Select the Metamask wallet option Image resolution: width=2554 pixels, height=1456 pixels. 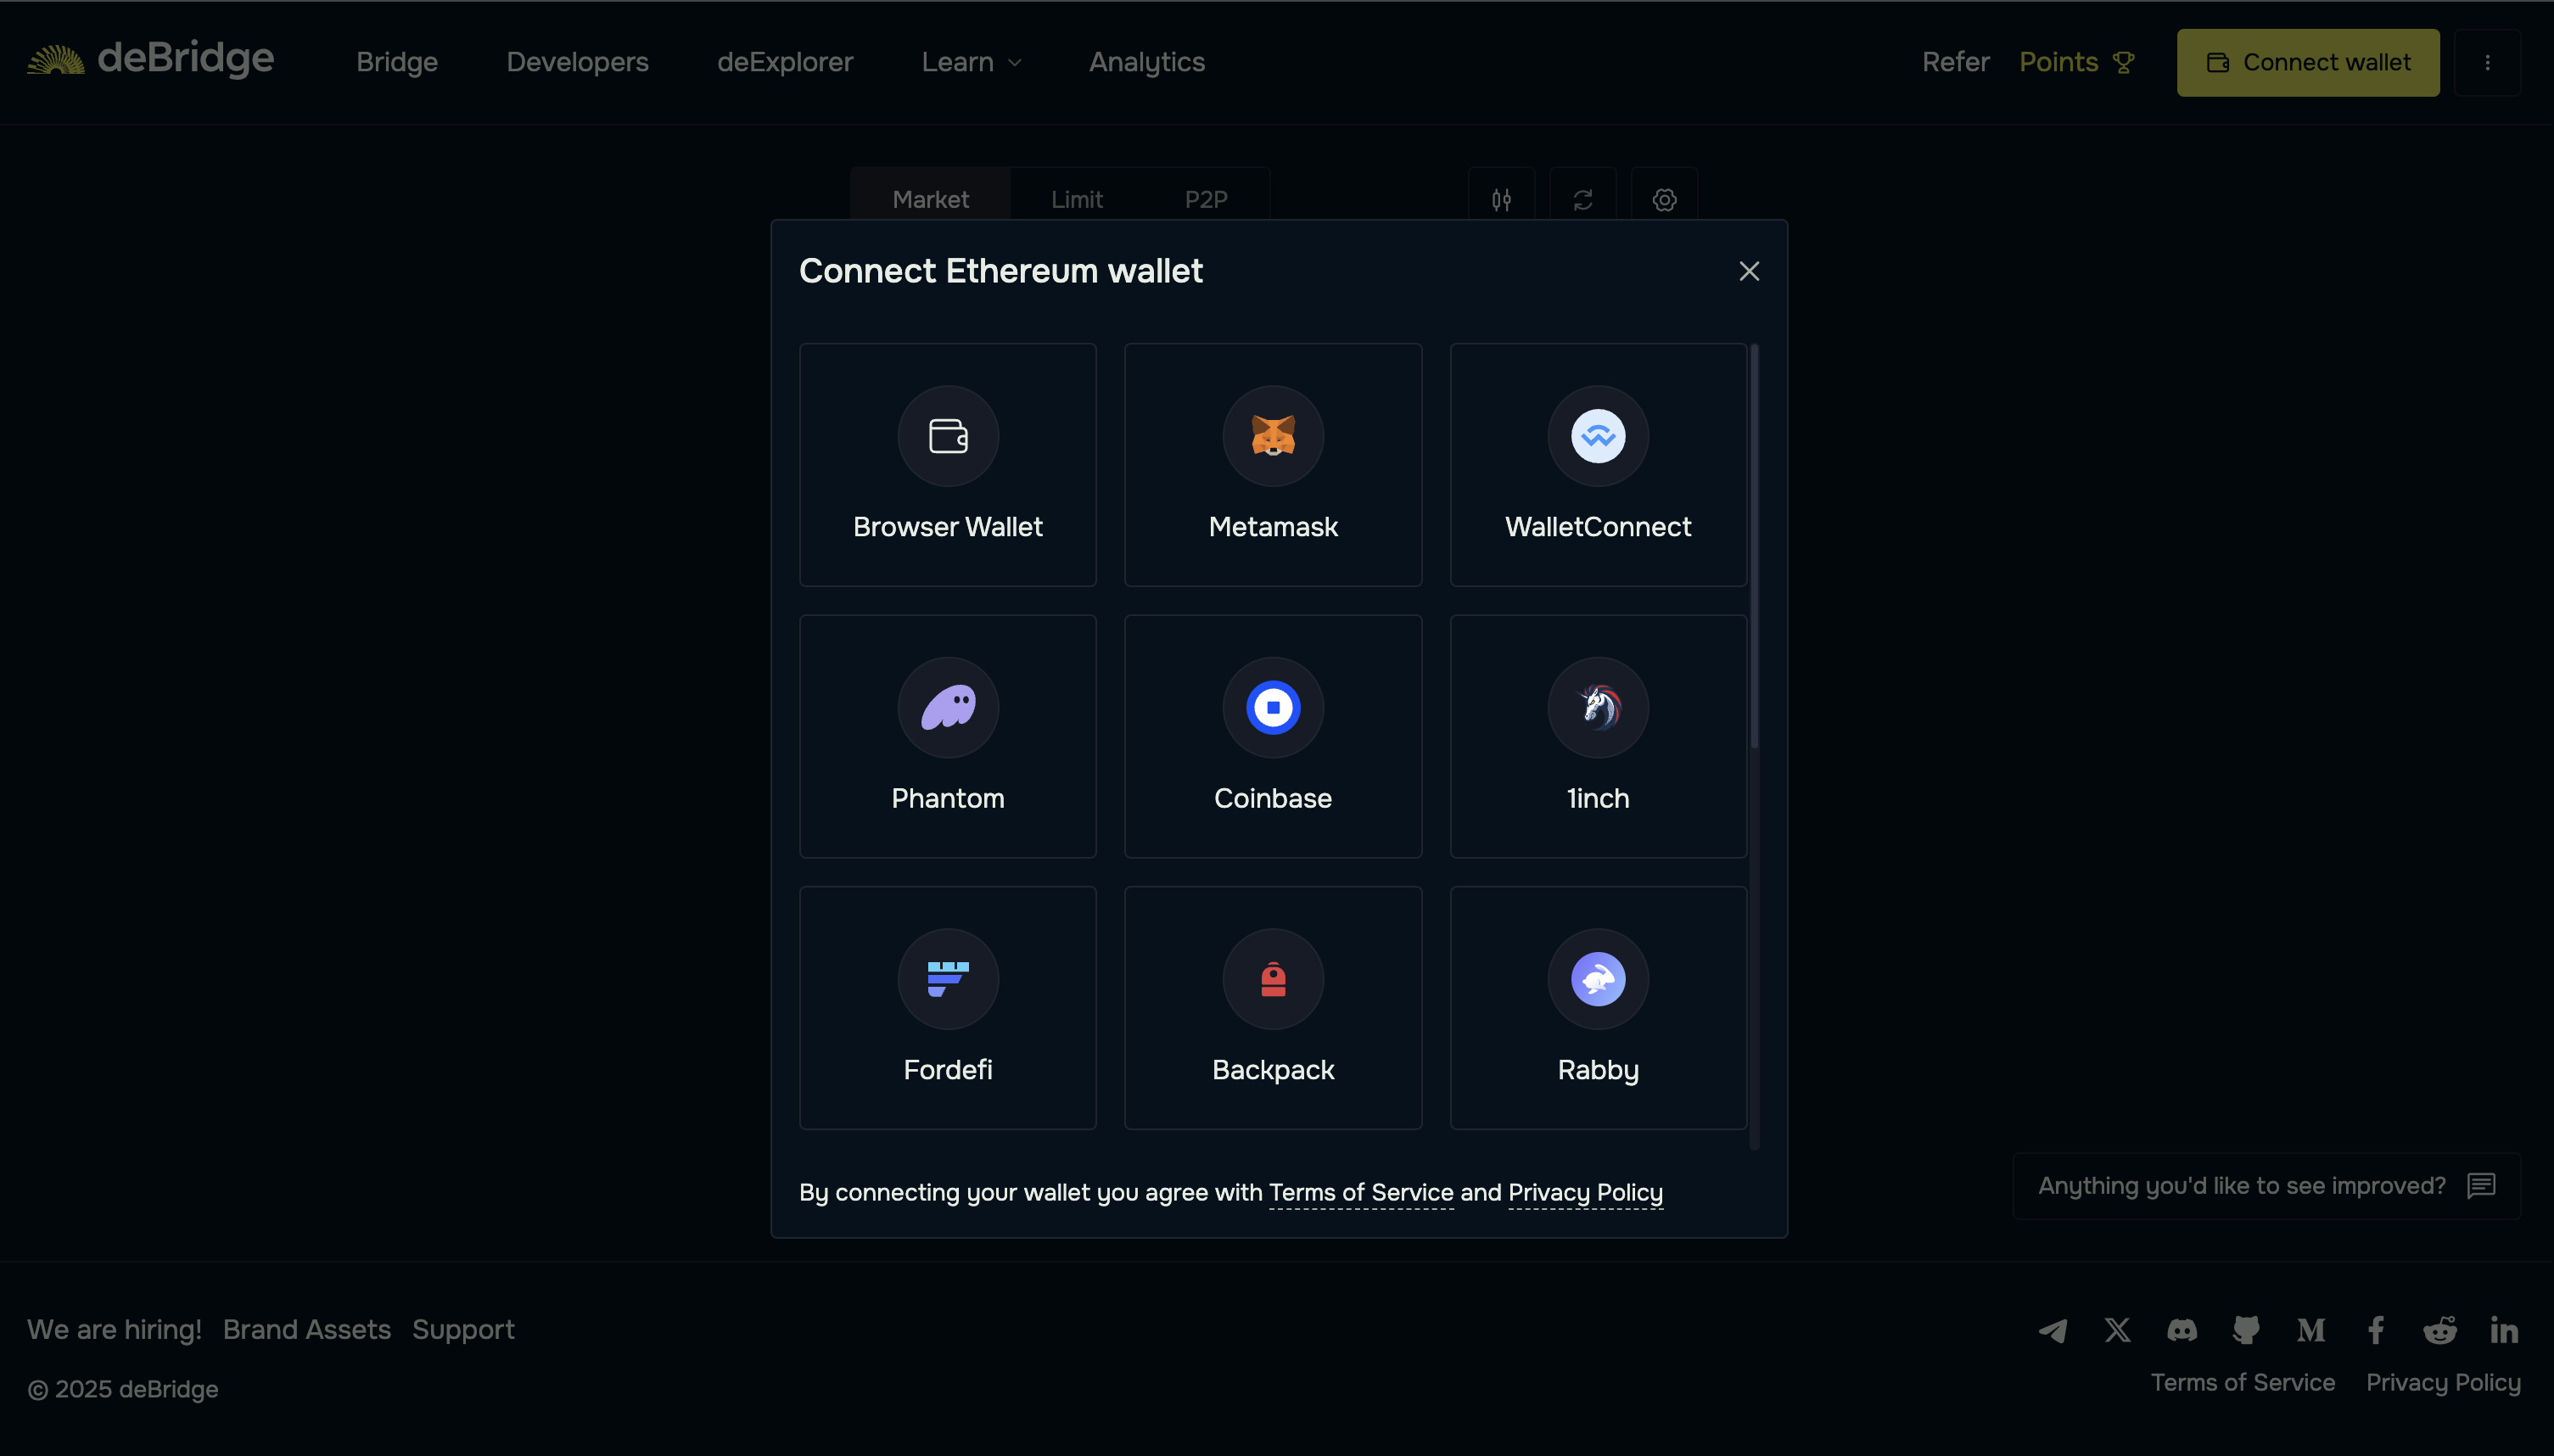point(1272,465)
